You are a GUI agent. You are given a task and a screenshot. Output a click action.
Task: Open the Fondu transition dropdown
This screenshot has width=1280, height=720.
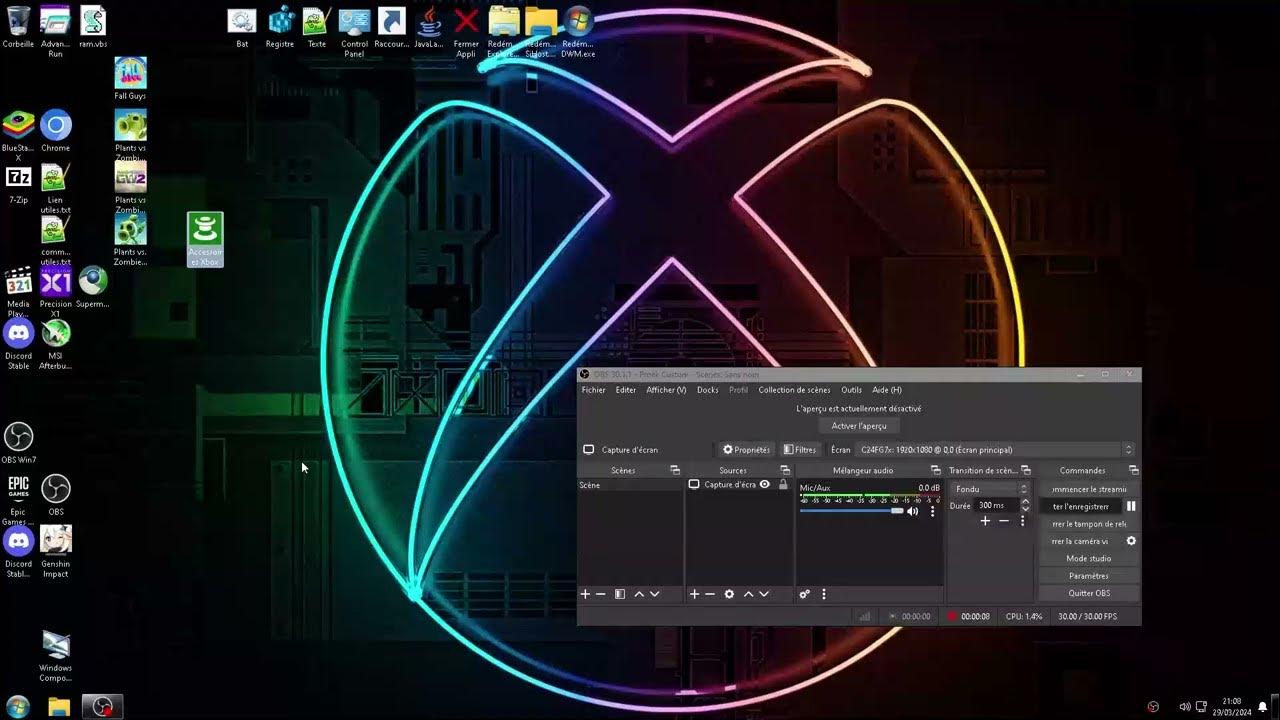(x=989, y=489)
